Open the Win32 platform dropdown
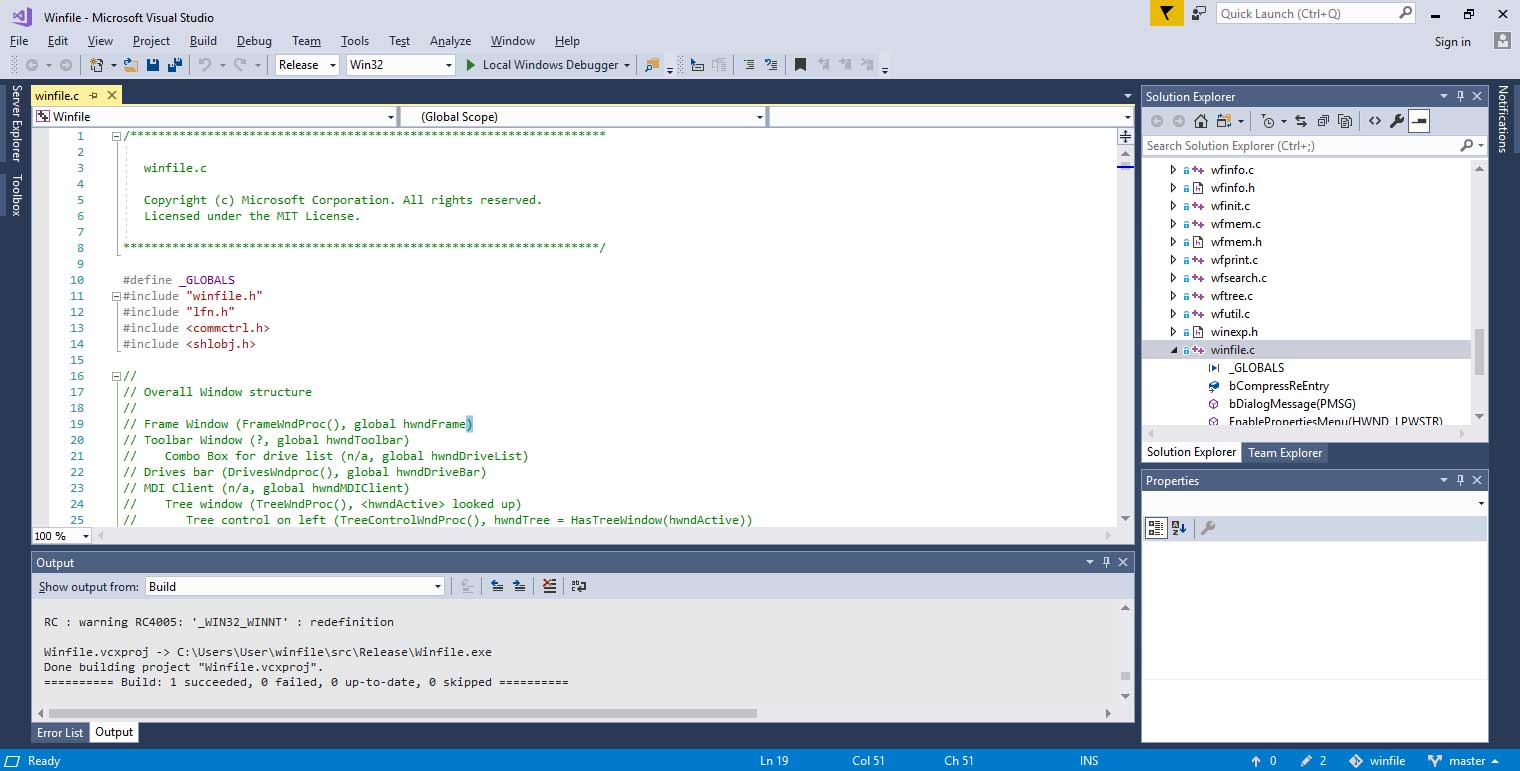This screenshot has width=1520, height=771. (x=400, y=64)
